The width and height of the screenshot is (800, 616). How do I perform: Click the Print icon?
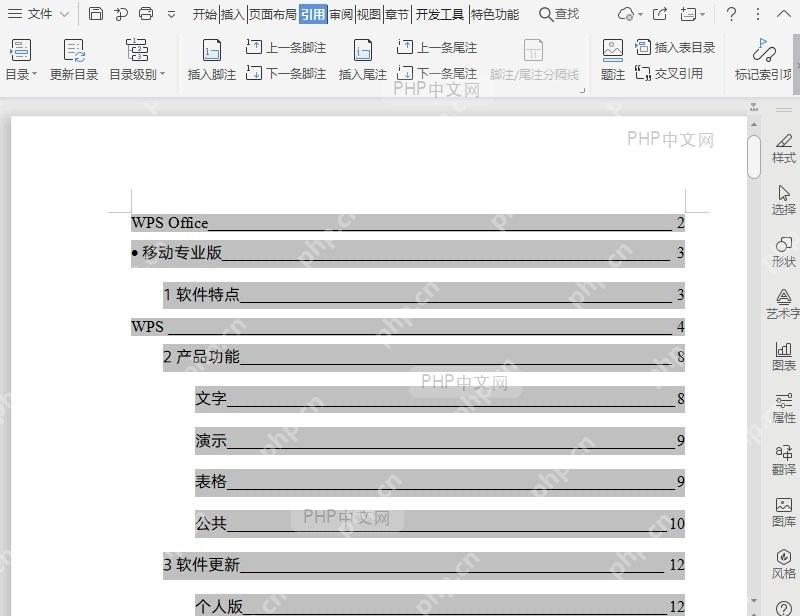point(146,14)
